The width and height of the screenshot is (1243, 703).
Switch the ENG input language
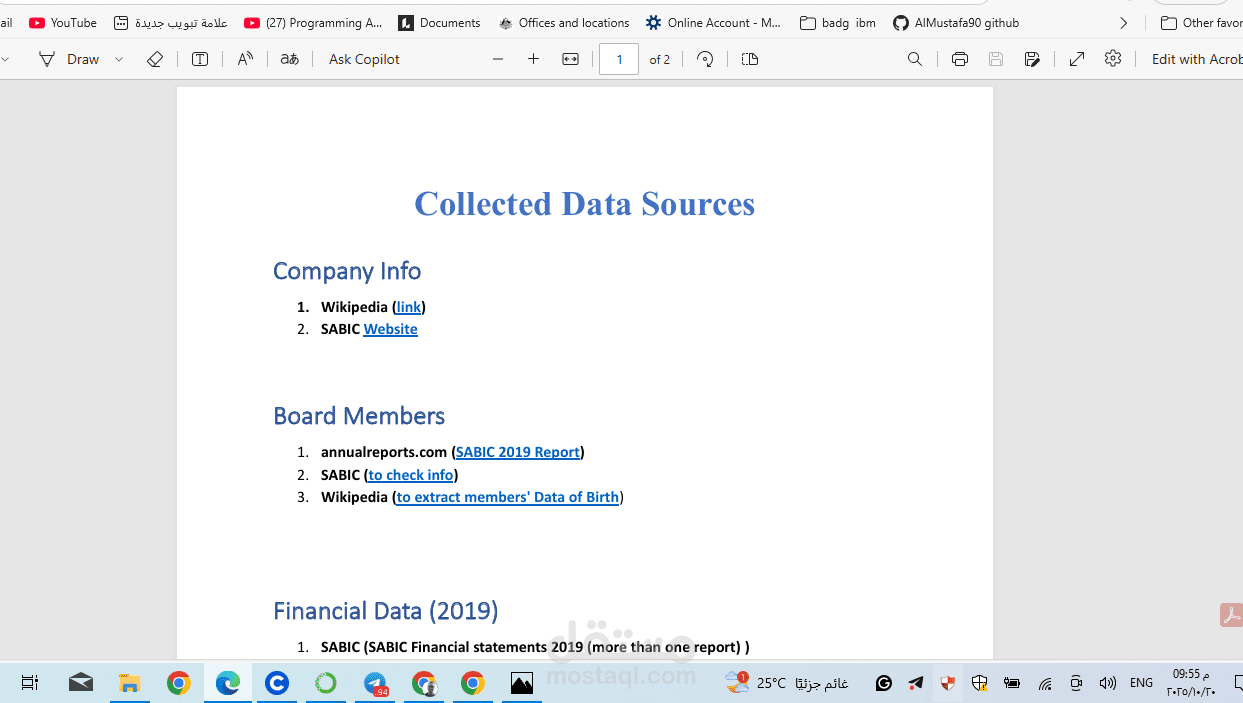(x=1141, y=683)
